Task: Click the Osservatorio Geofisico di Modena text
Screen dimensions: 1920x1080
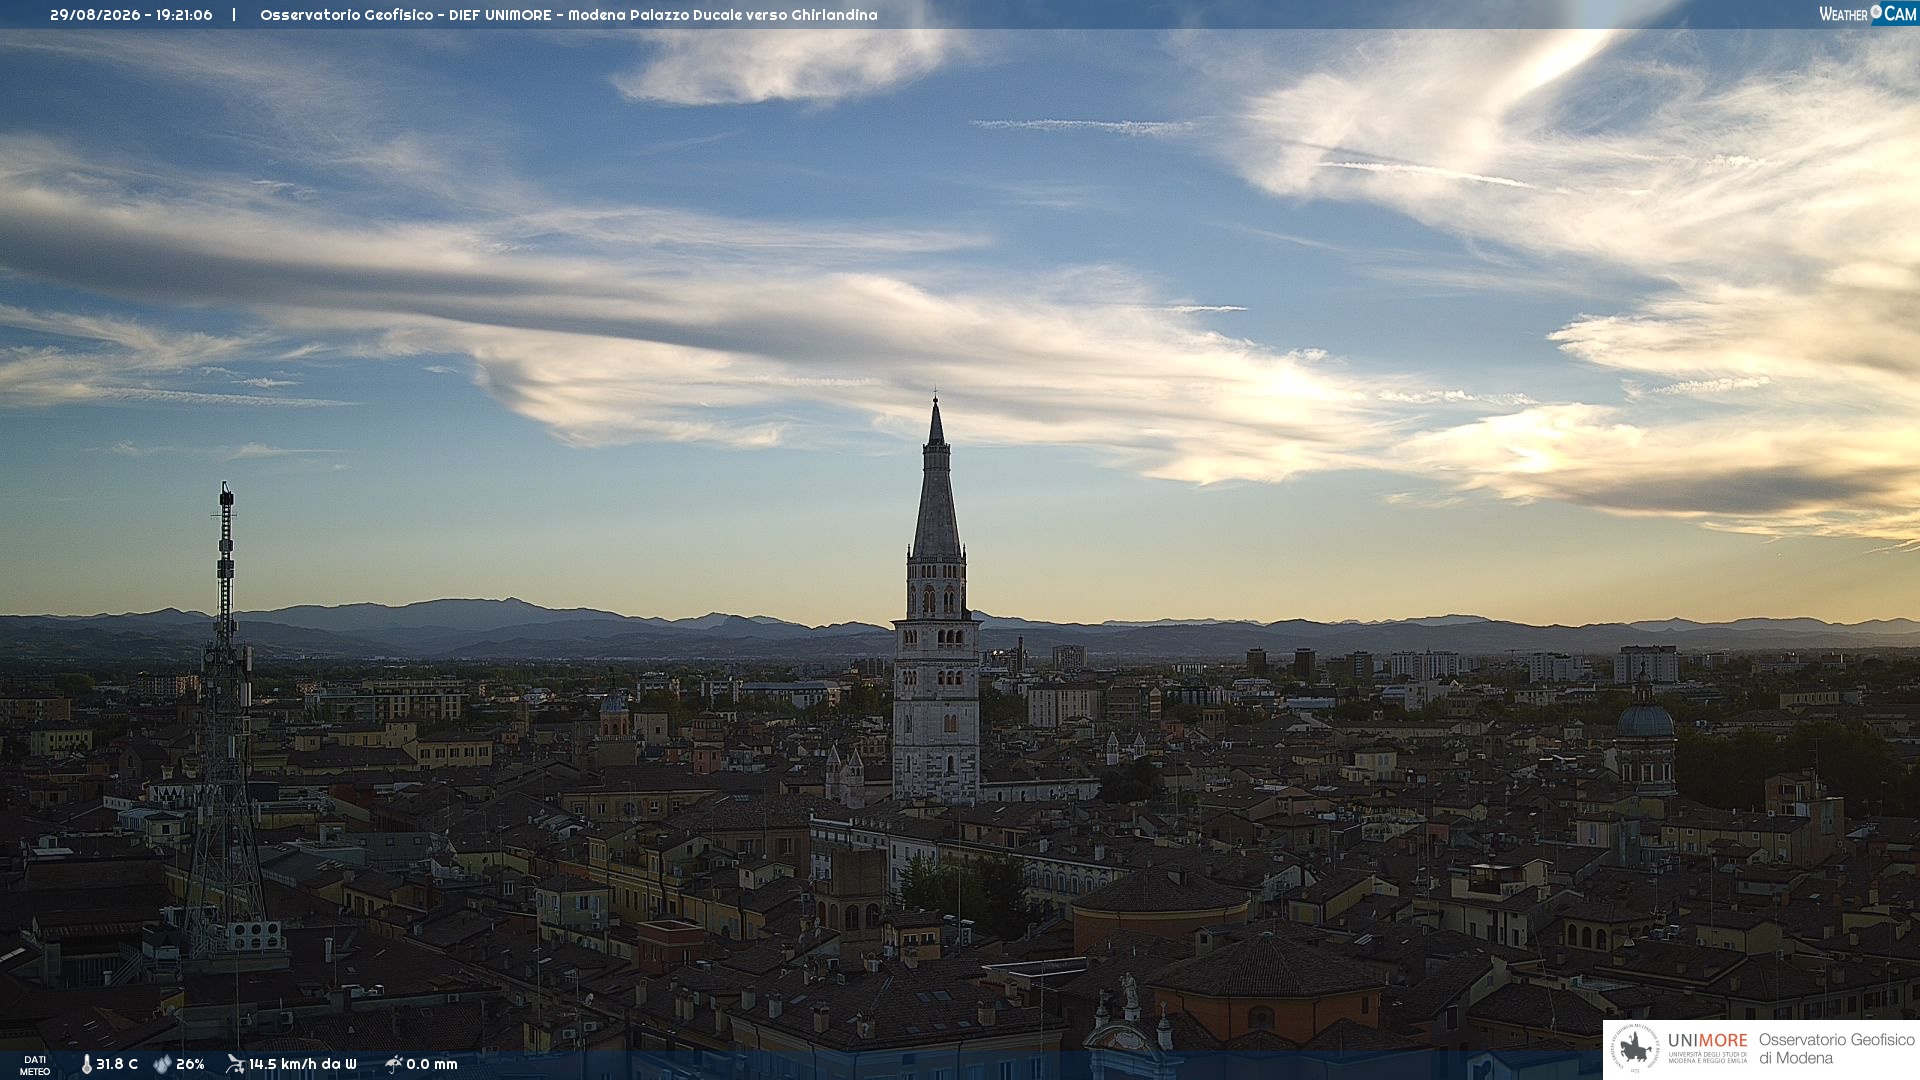Action: click(x=1836, y=1049)
